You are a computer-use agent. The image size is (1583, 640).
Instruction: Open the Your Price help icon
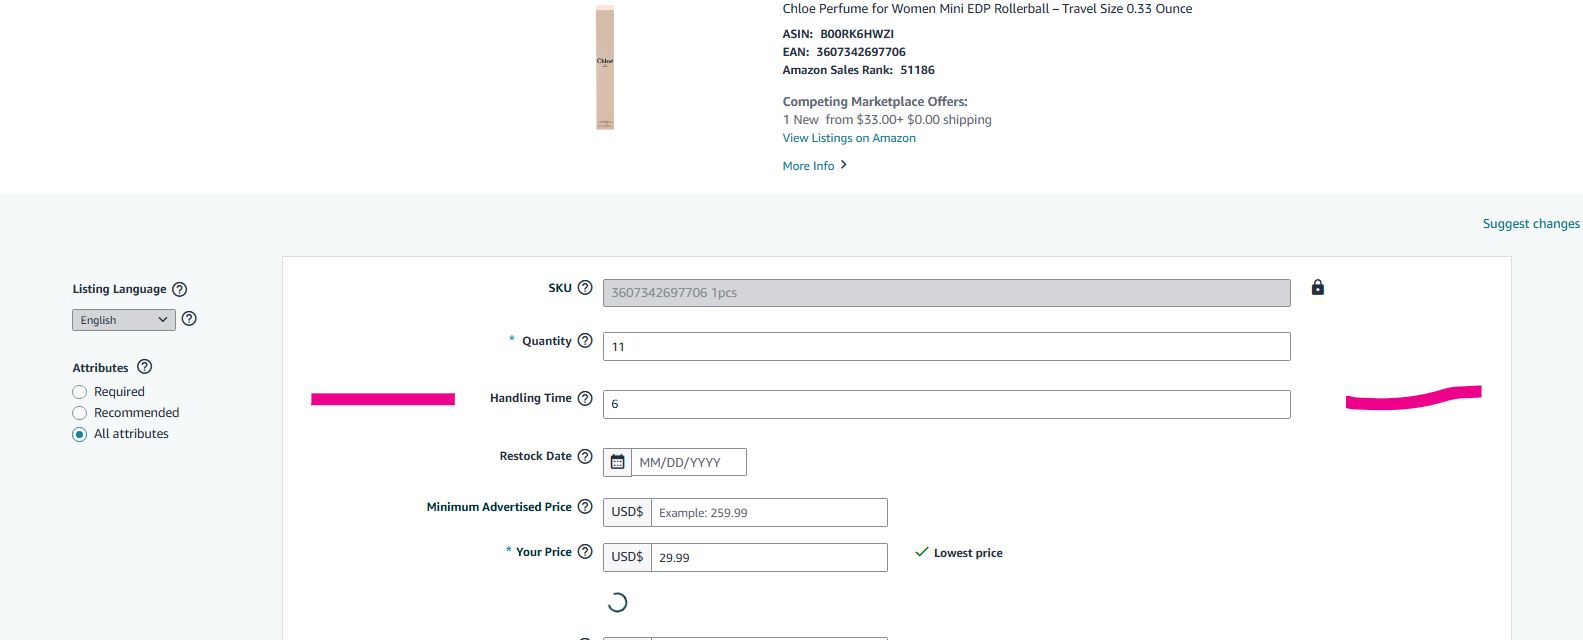point(585,552)
